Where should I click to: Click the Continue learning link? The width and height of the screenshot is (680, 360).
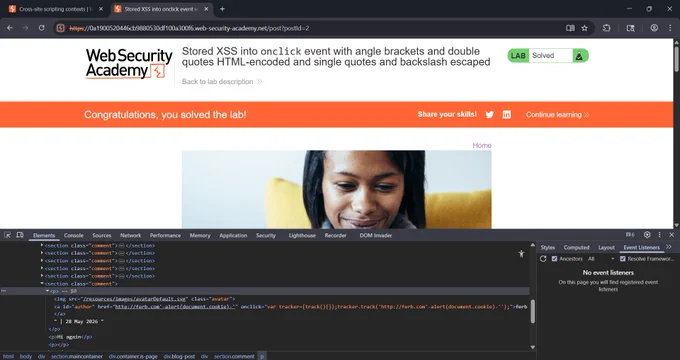(x=557, y=115)
